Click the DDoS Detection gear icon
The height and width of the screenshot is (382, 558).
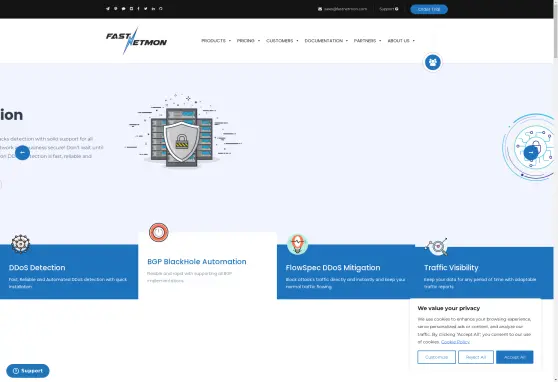pos(21,244)
